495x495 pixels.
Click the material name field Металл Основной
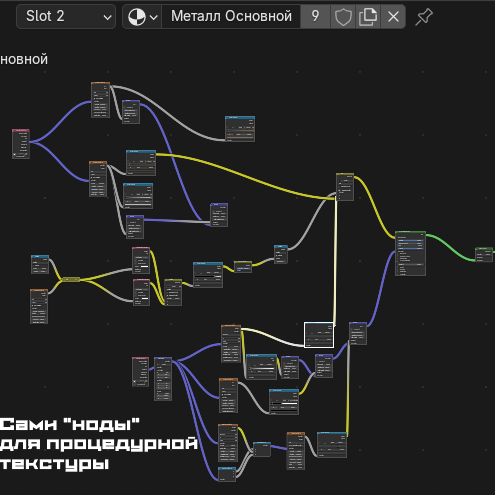pos(231,16)
